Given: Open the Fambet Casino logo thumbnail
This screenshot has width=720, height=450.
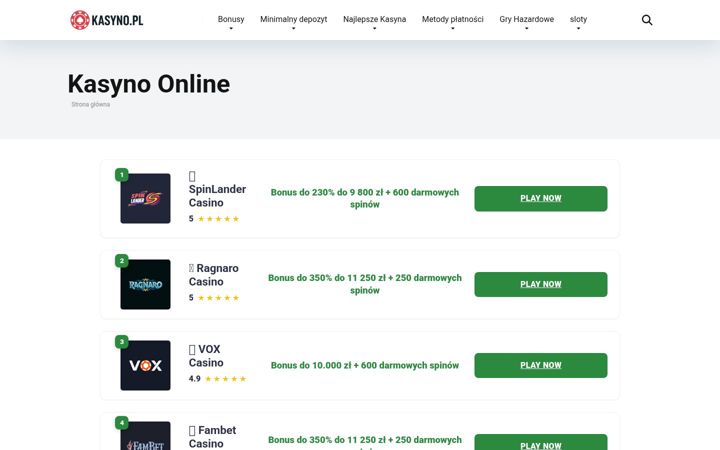Looking at the screenshot, I should tap(145, 436).
